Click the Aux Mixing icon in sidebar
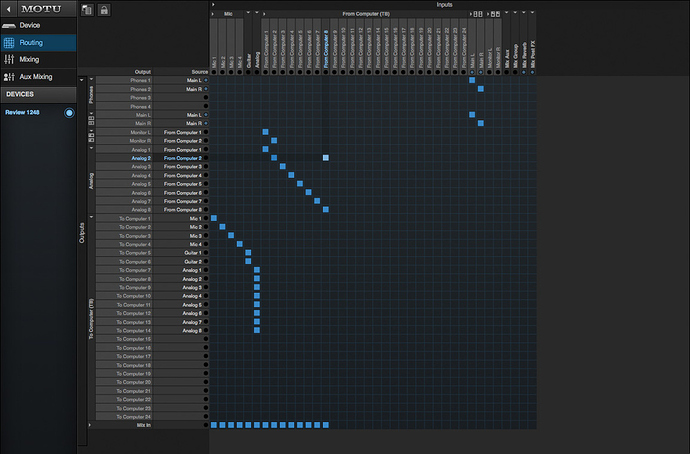The height and width of the screenshot is (454, 690). (x=10, y=77)
